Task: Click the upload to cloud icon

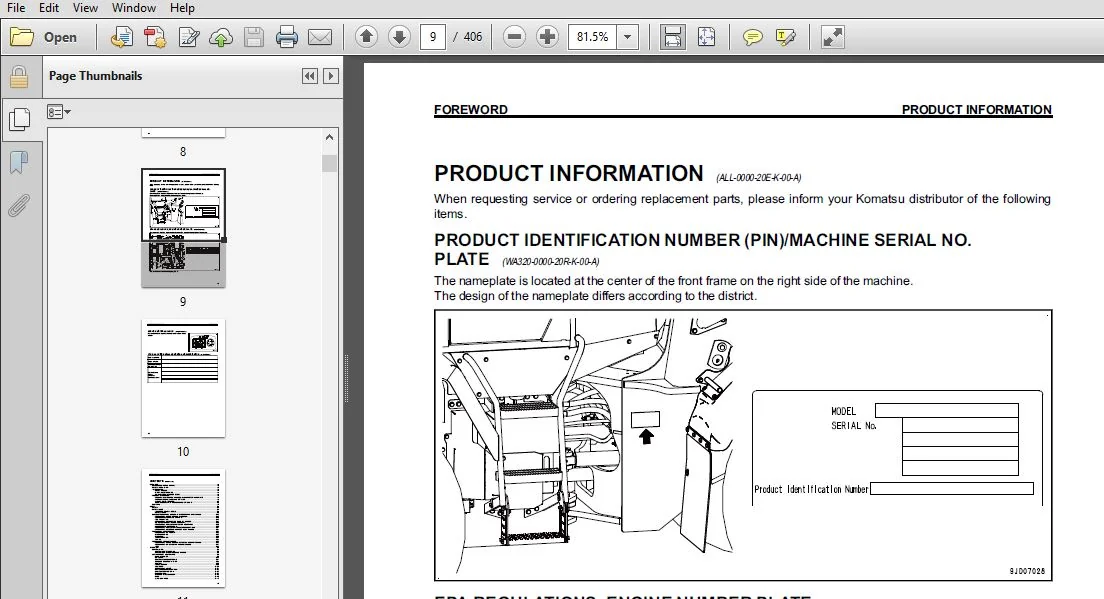Action: coord(221,37)
